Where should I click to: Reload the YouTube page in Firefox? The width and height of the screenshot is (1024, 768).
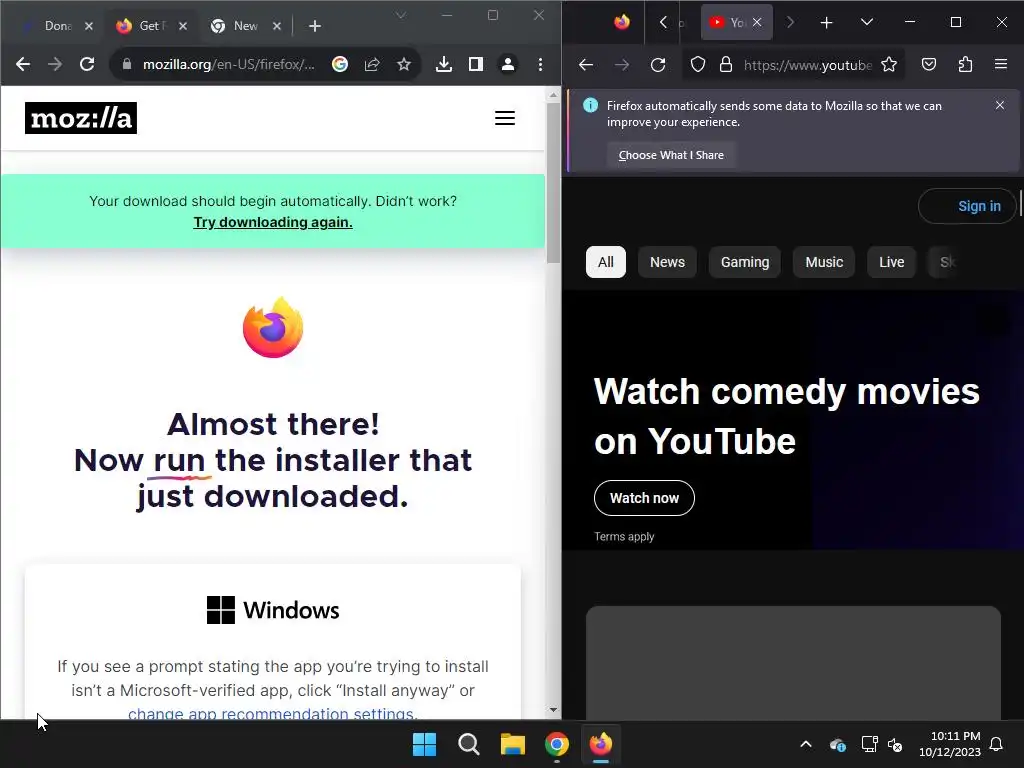click(x=658, y=65)
